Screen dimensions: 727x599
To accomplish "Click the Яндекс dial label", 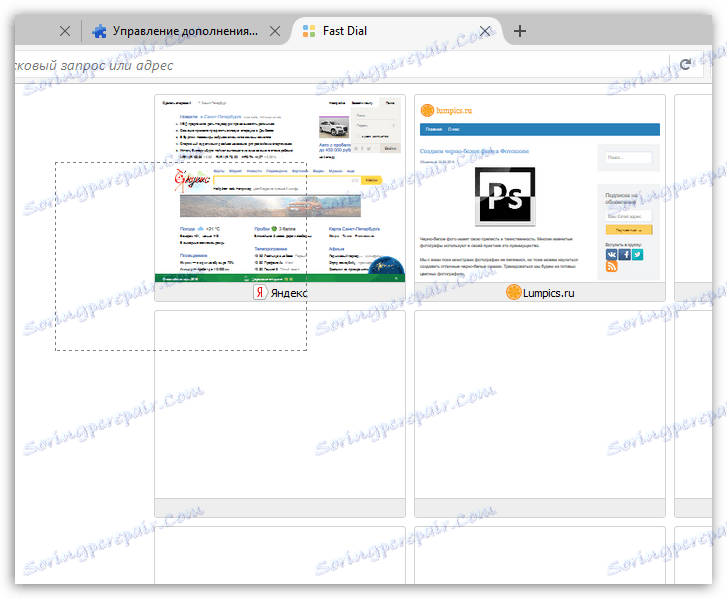I will coord(289,293).
